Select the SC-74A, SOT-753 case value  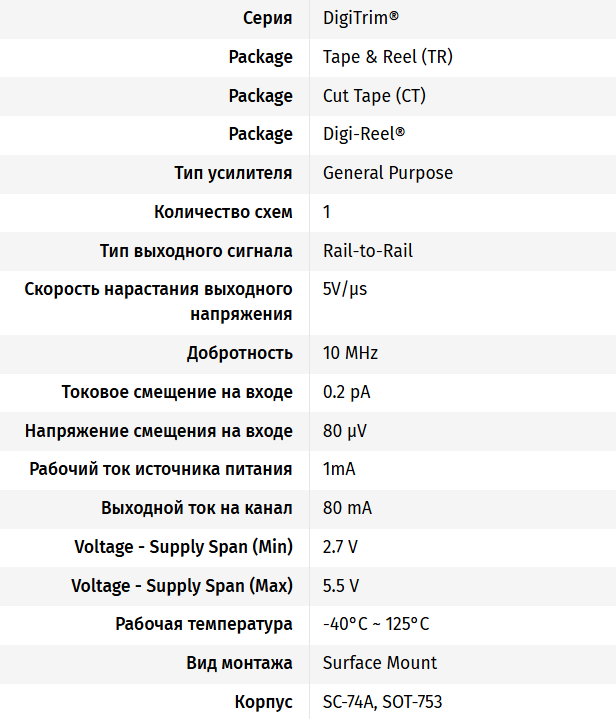382,701
